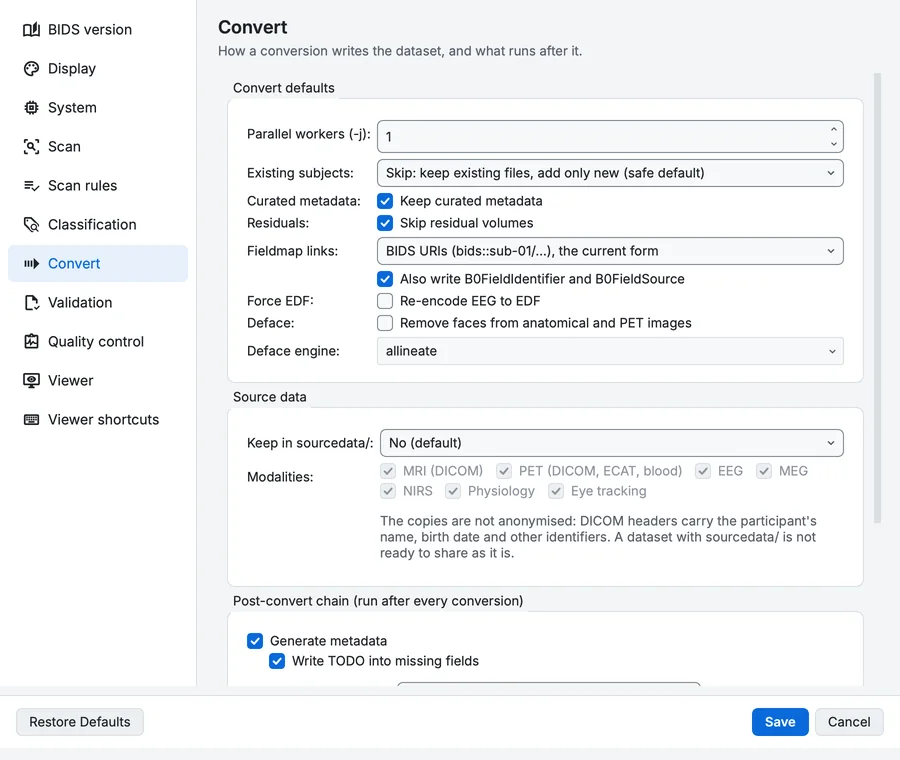Decrease Parallel workers with the down arrow
Viewport: 900px width, 760px height.
coord(833,144)
